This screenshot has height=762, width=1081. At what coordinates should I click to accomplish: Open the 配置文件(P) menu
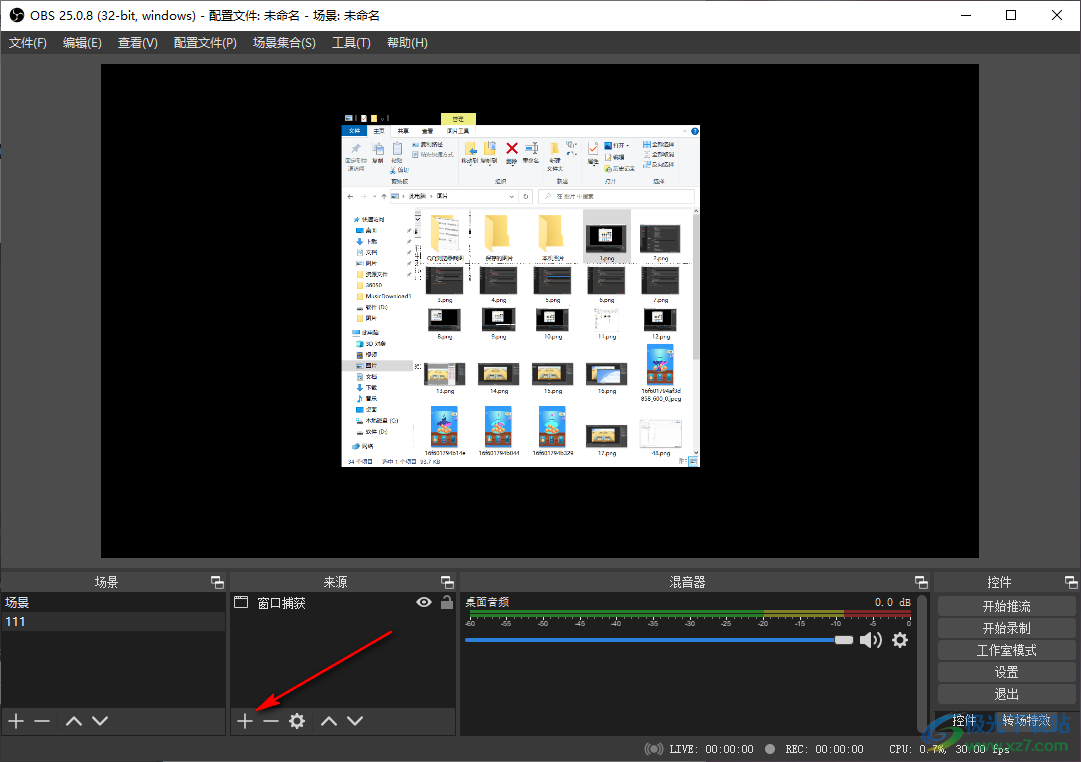pyautogui.click(x=205, y=43)
